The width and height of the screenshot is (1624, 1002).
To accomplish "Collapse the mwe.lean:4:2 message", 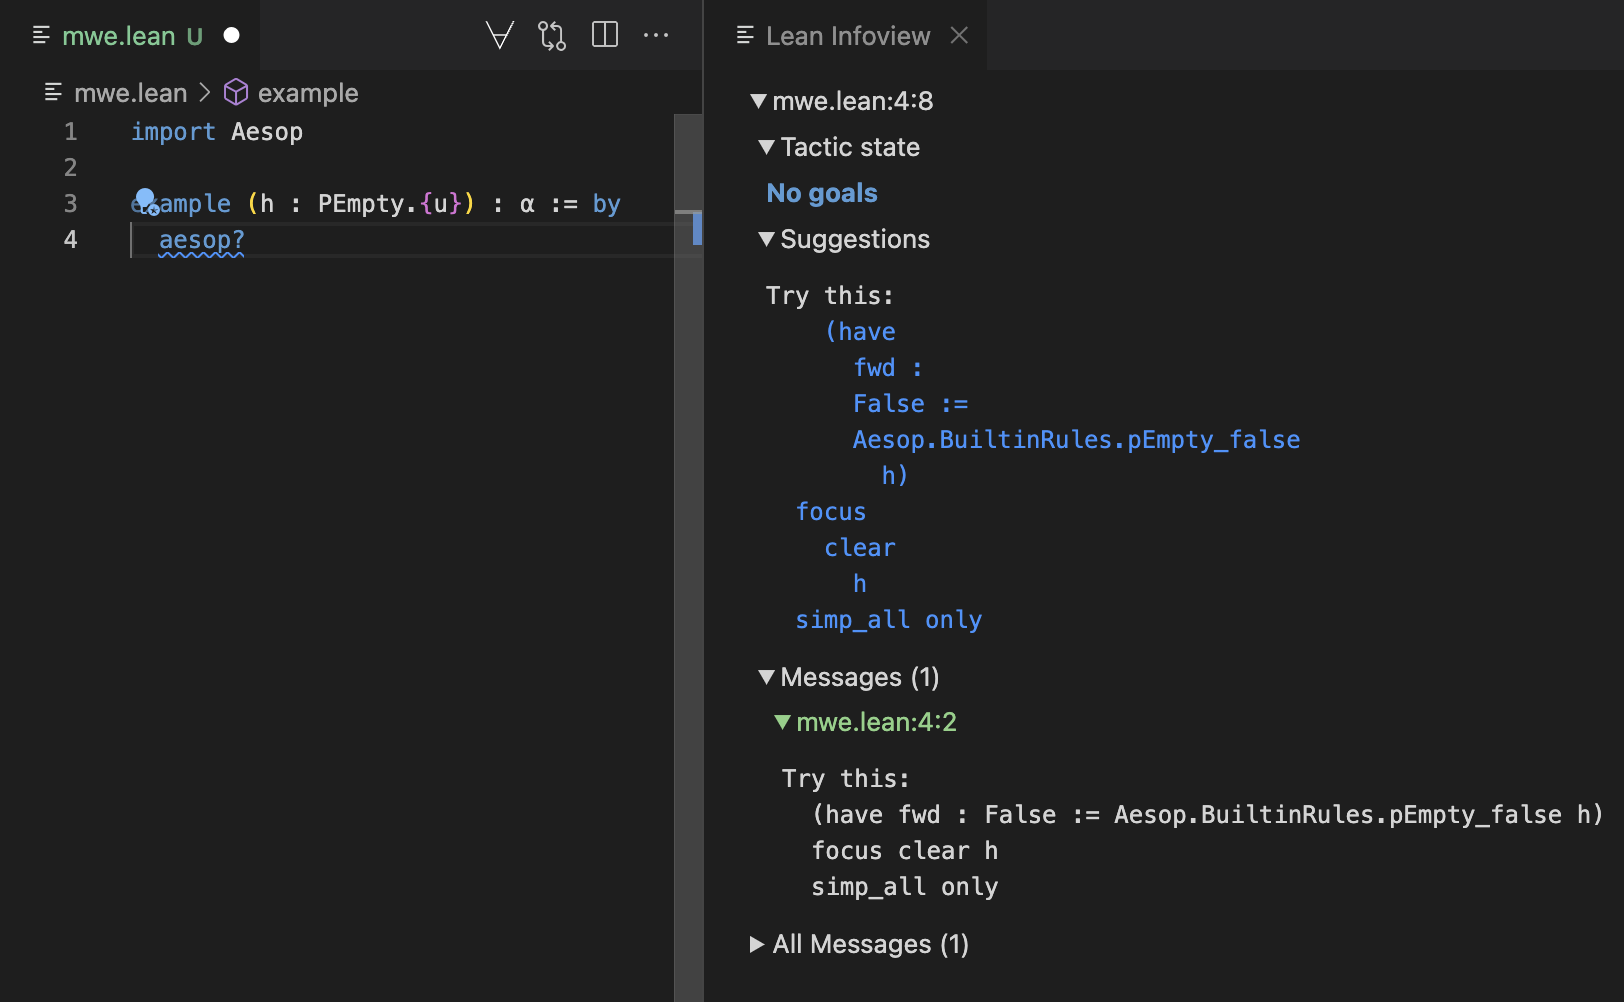I will click(783, 722).
